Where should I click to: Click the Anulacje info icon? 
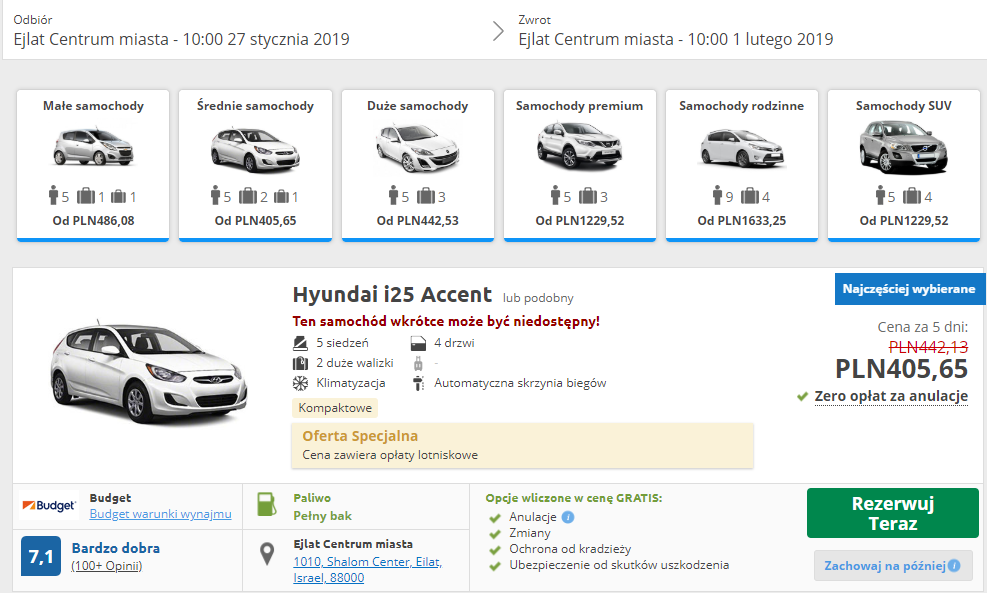pos(568,517)
